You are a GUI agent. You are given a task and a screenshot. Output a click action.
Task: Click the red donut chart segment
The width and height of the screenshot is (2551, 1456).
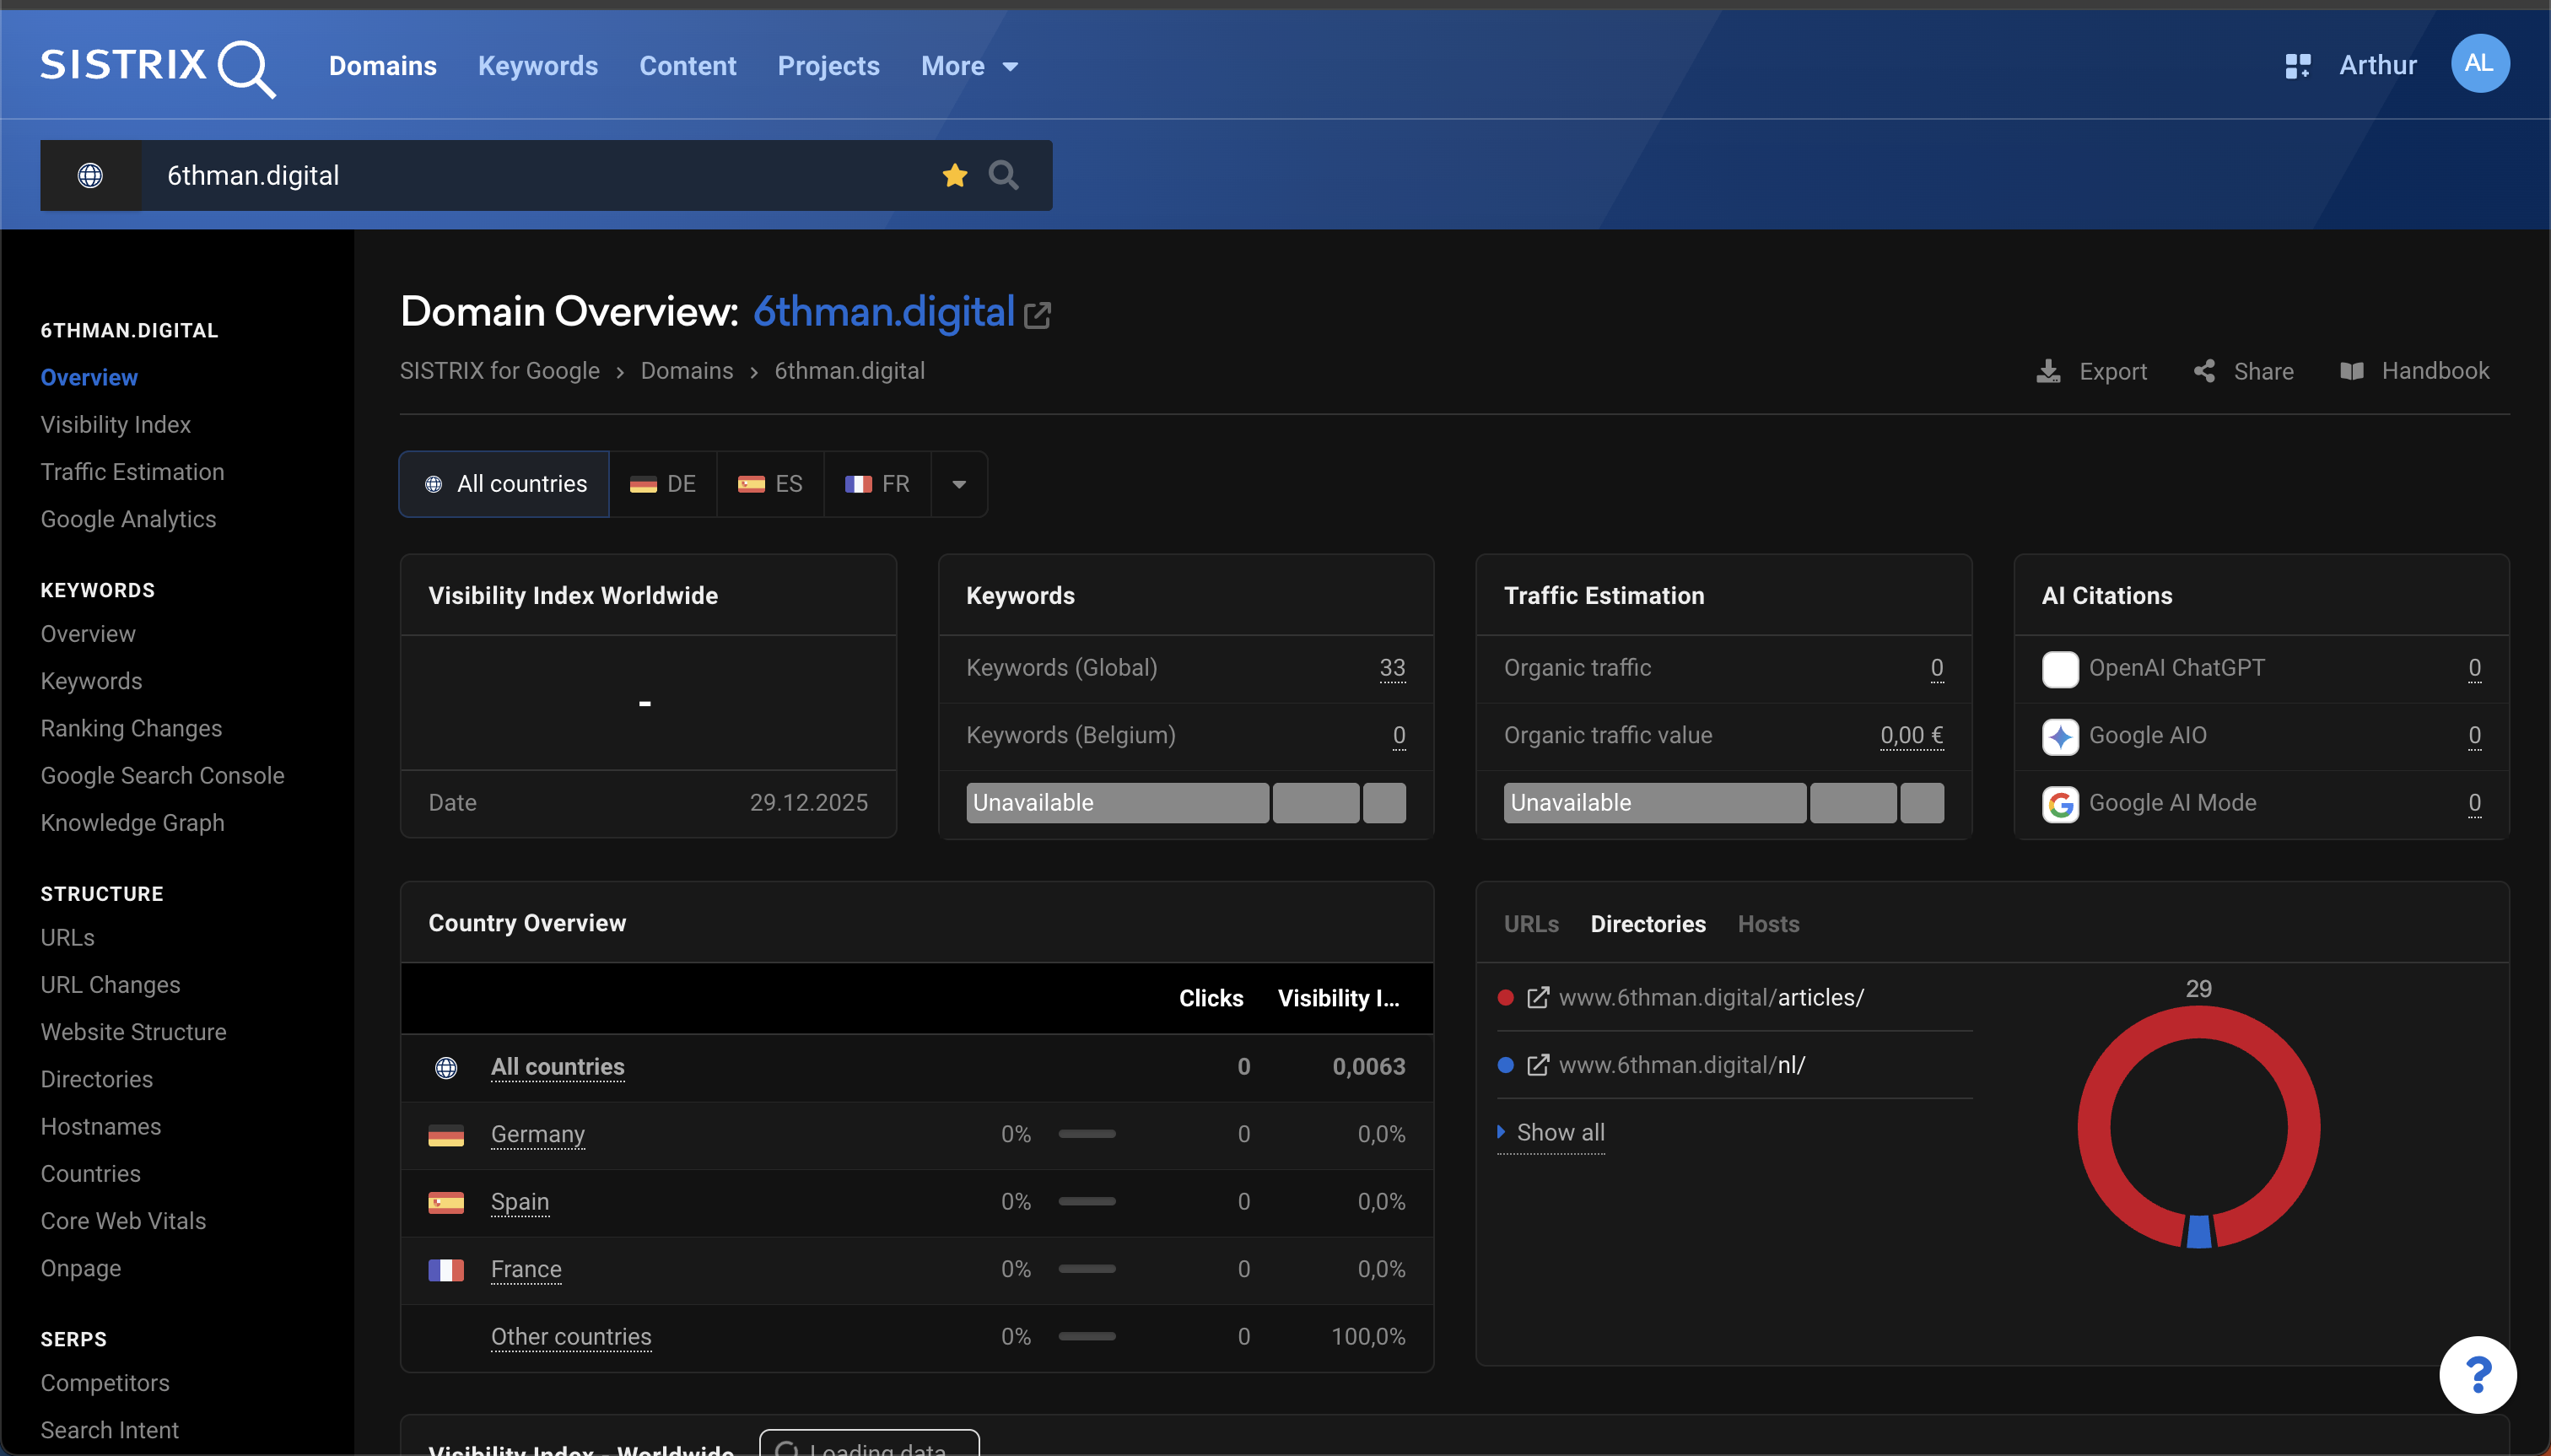[x=2097, y=1126]
